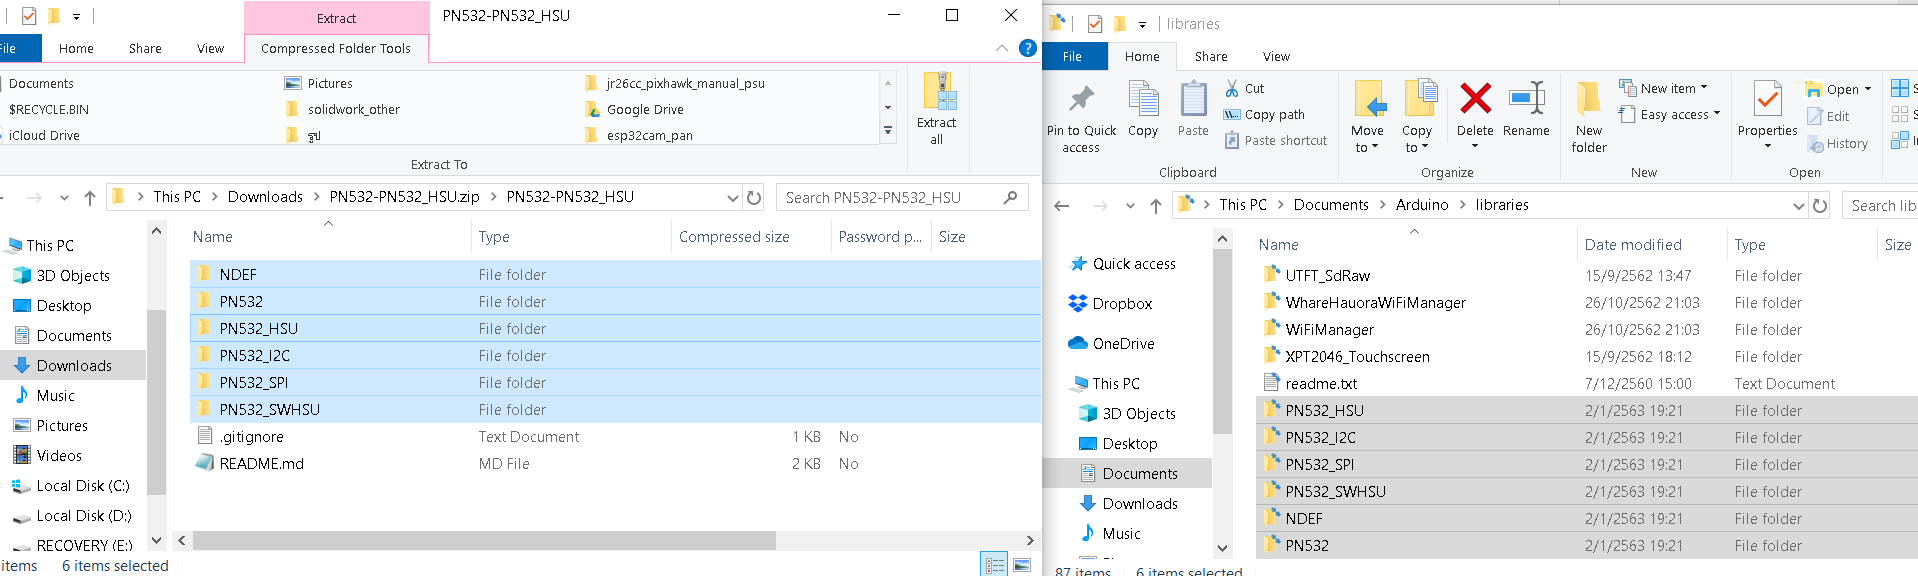
Task: Click the horizontal scrollbar in zip file list
Action: point(484,541)
